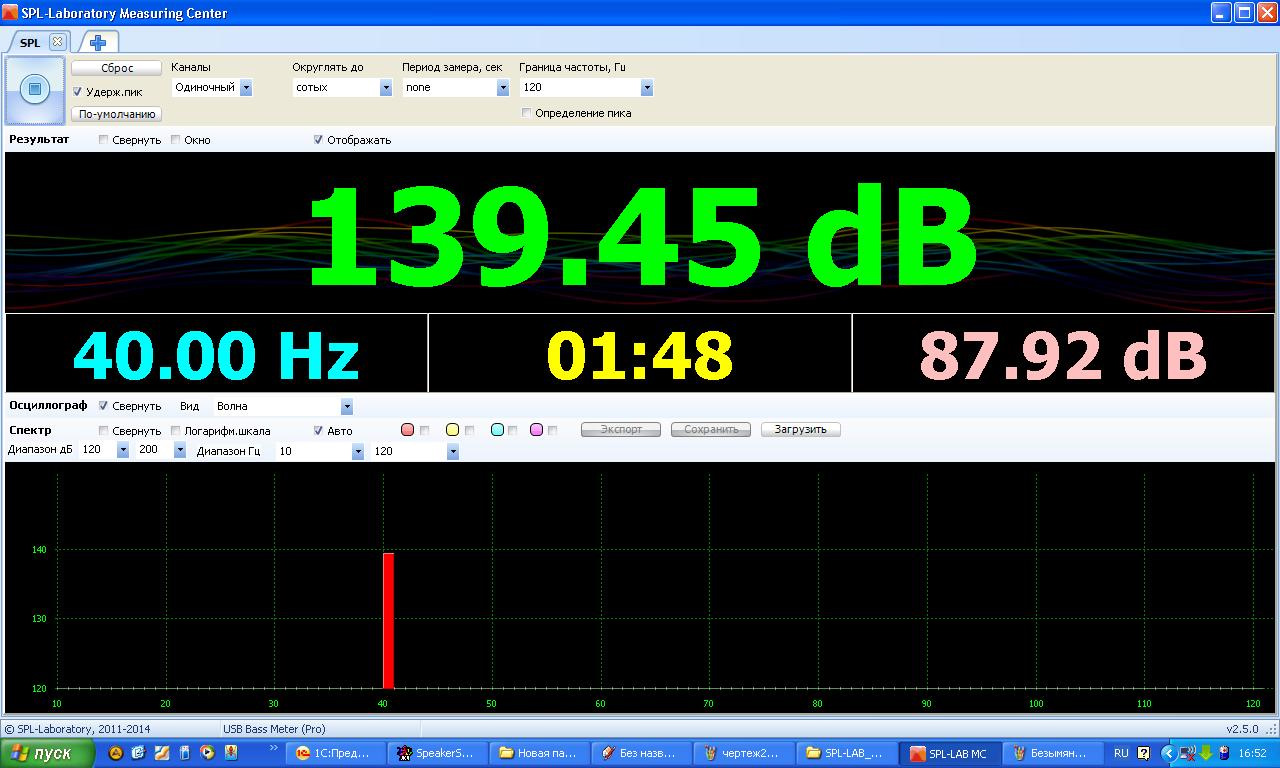Switch to SPL-LAB_... folder taskbar window

click(x=845, y=754)
